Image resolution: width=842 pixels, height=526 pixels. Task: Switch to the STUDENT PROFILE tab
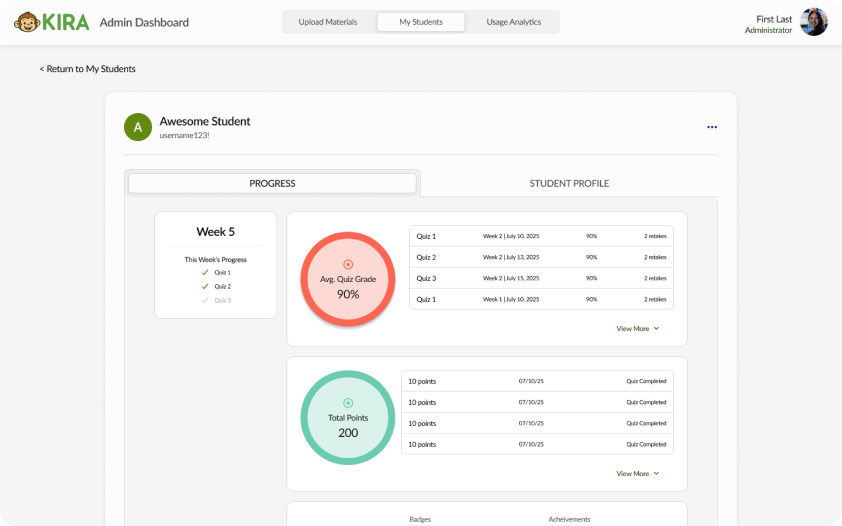(x=569, y=184)
